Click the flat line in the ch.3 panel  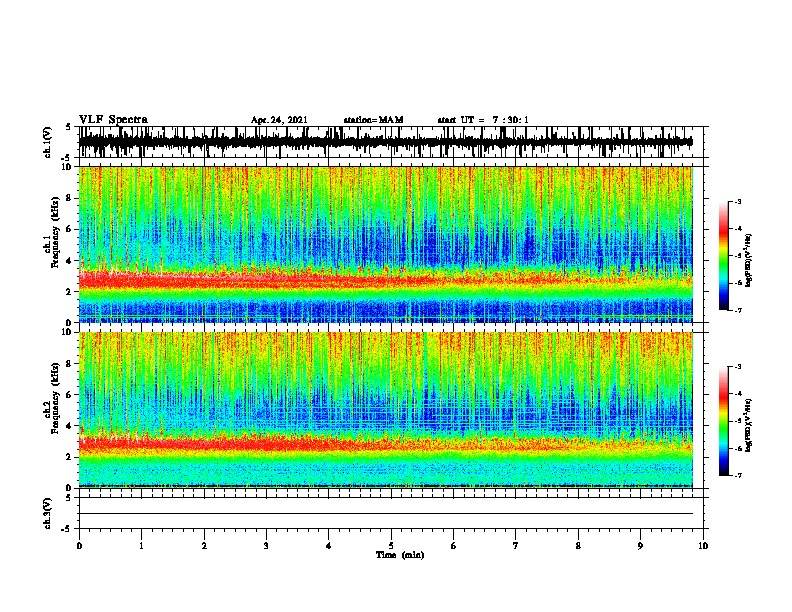pyautogui.click(x=385, y=514)
